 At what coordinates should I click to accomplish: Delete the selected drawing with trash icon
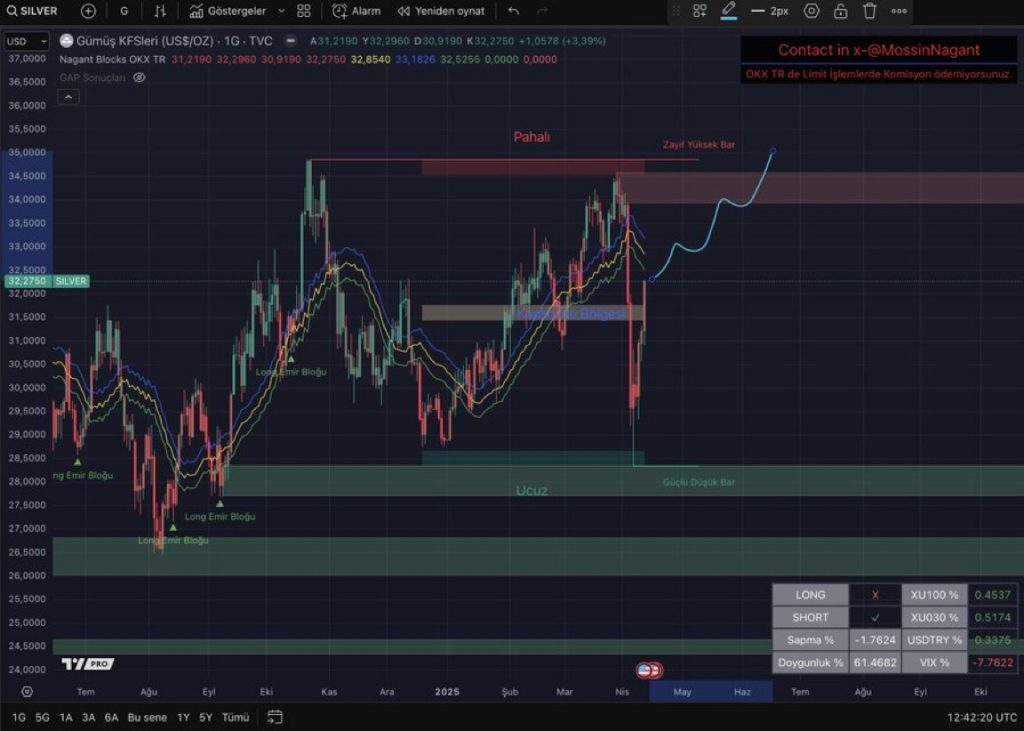click(x=869, y=11)
